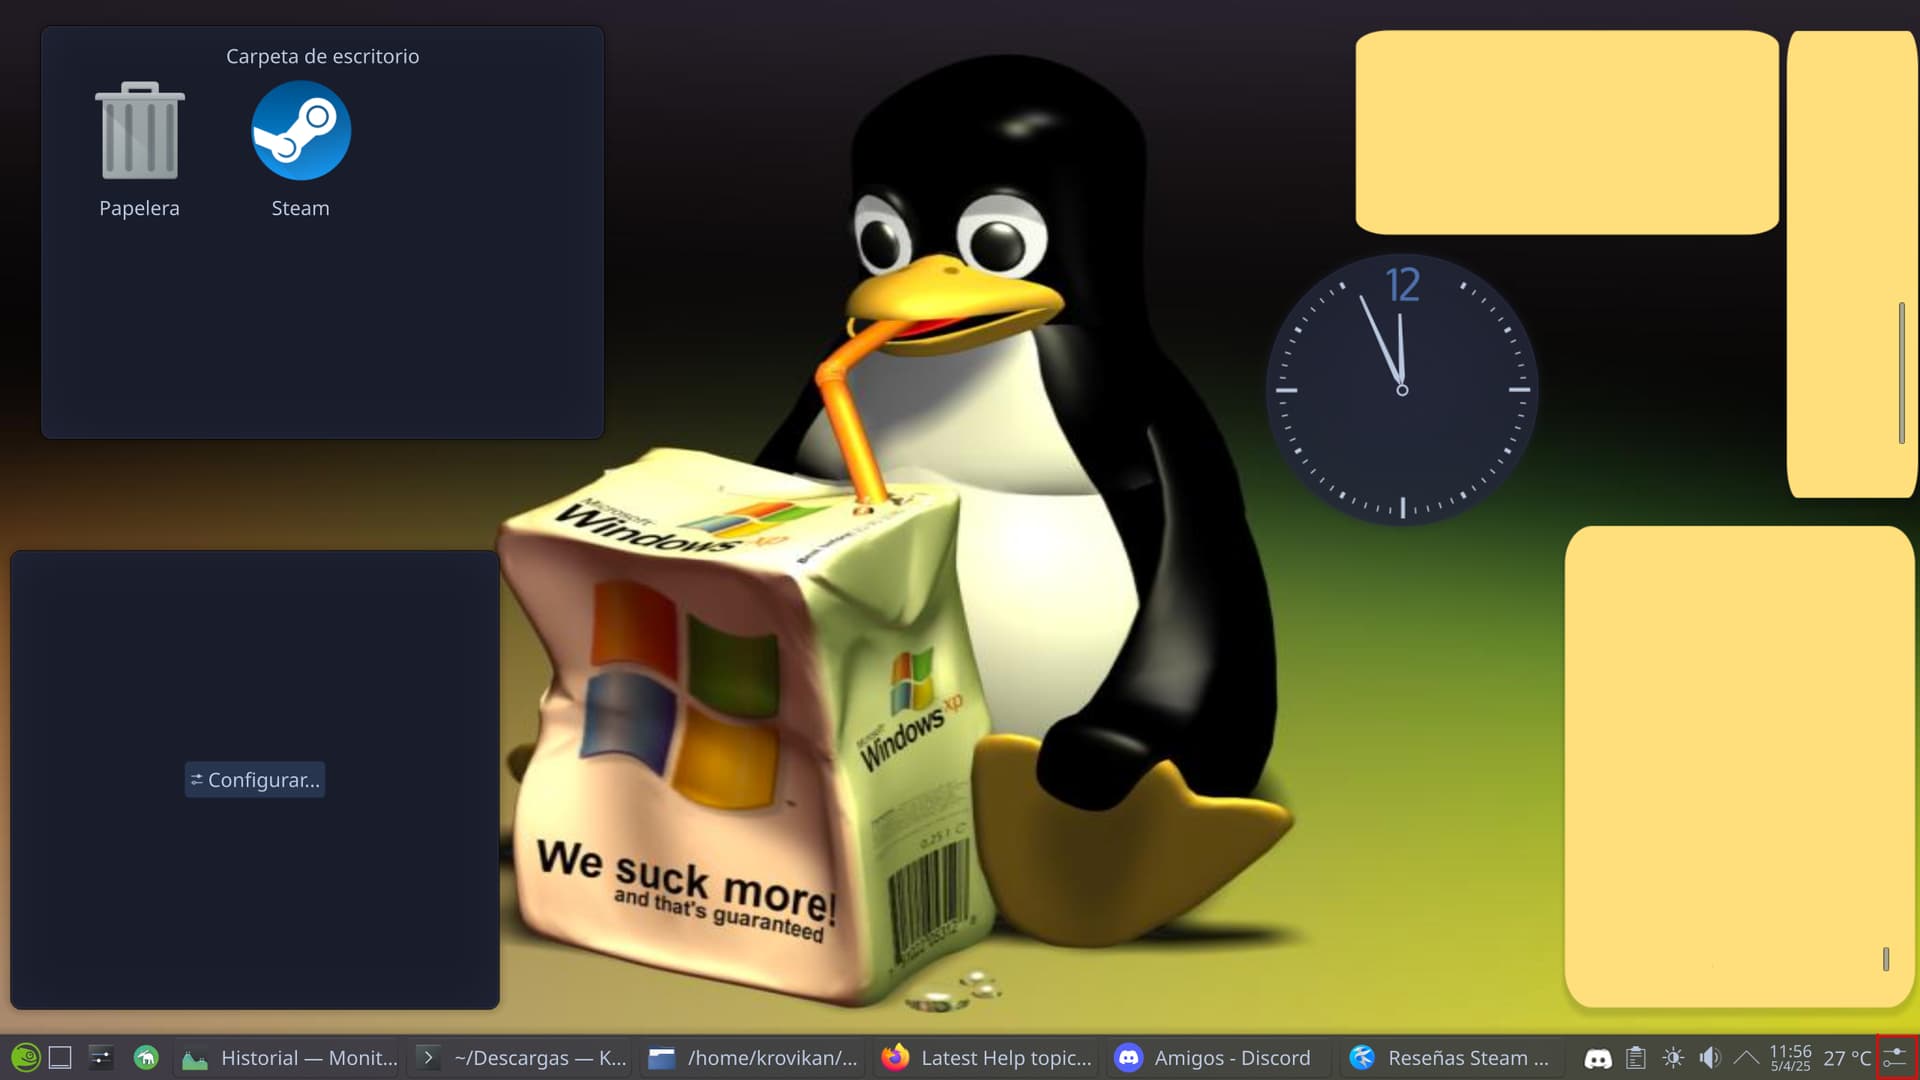Click the scrollbar in the tall narrow yellow note

(1901, 372)
